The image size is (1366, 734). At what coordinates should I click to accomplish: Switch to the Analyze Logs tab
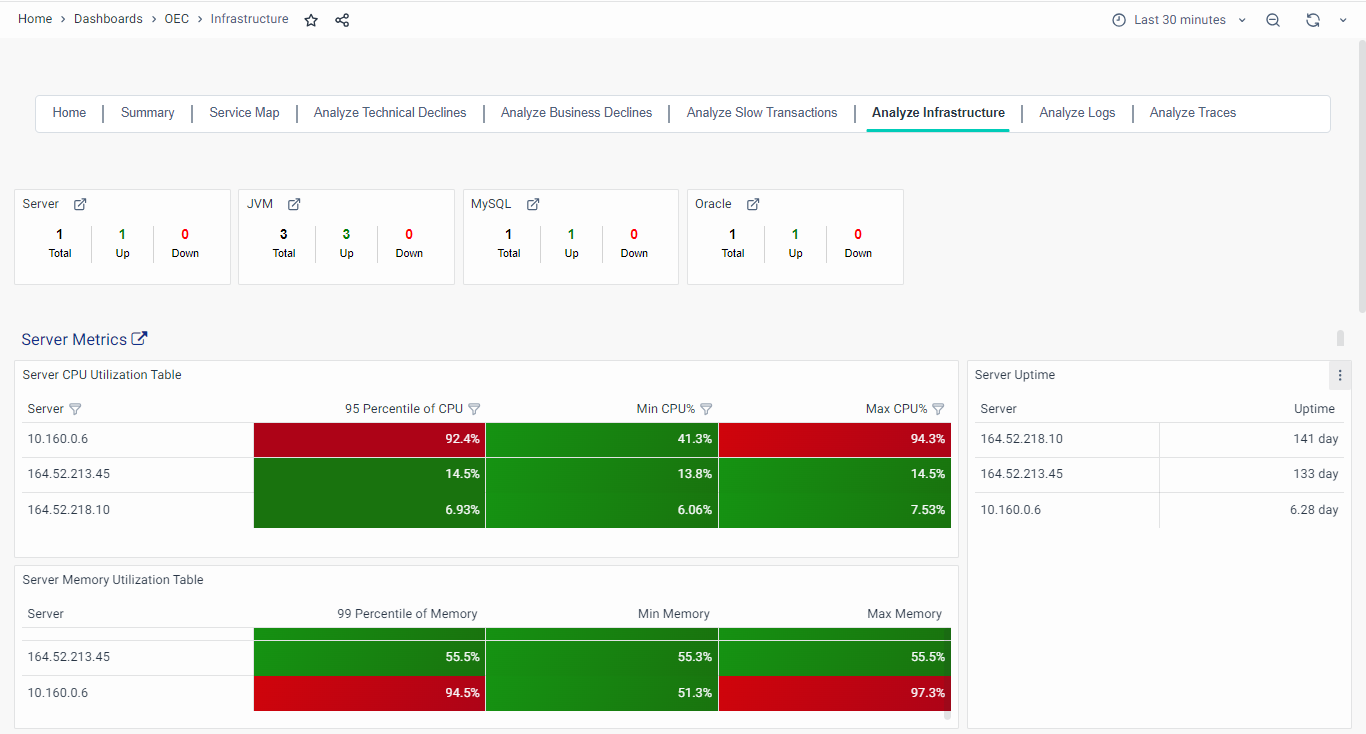click(x=1077, y=113)
